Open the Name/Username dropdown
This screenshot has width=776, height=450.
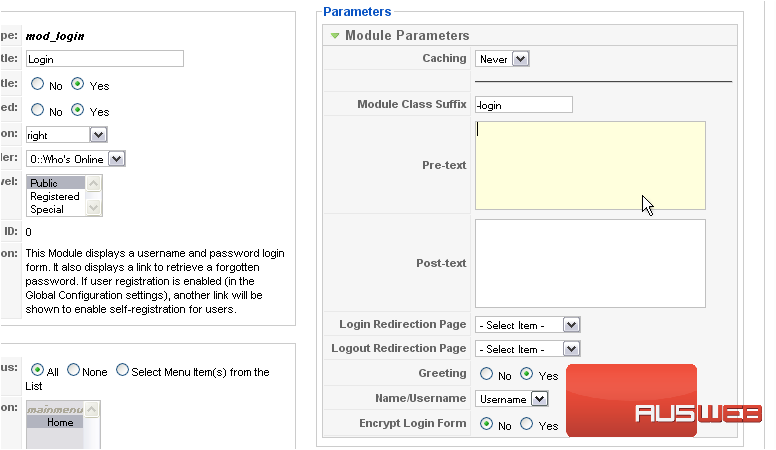512,399
